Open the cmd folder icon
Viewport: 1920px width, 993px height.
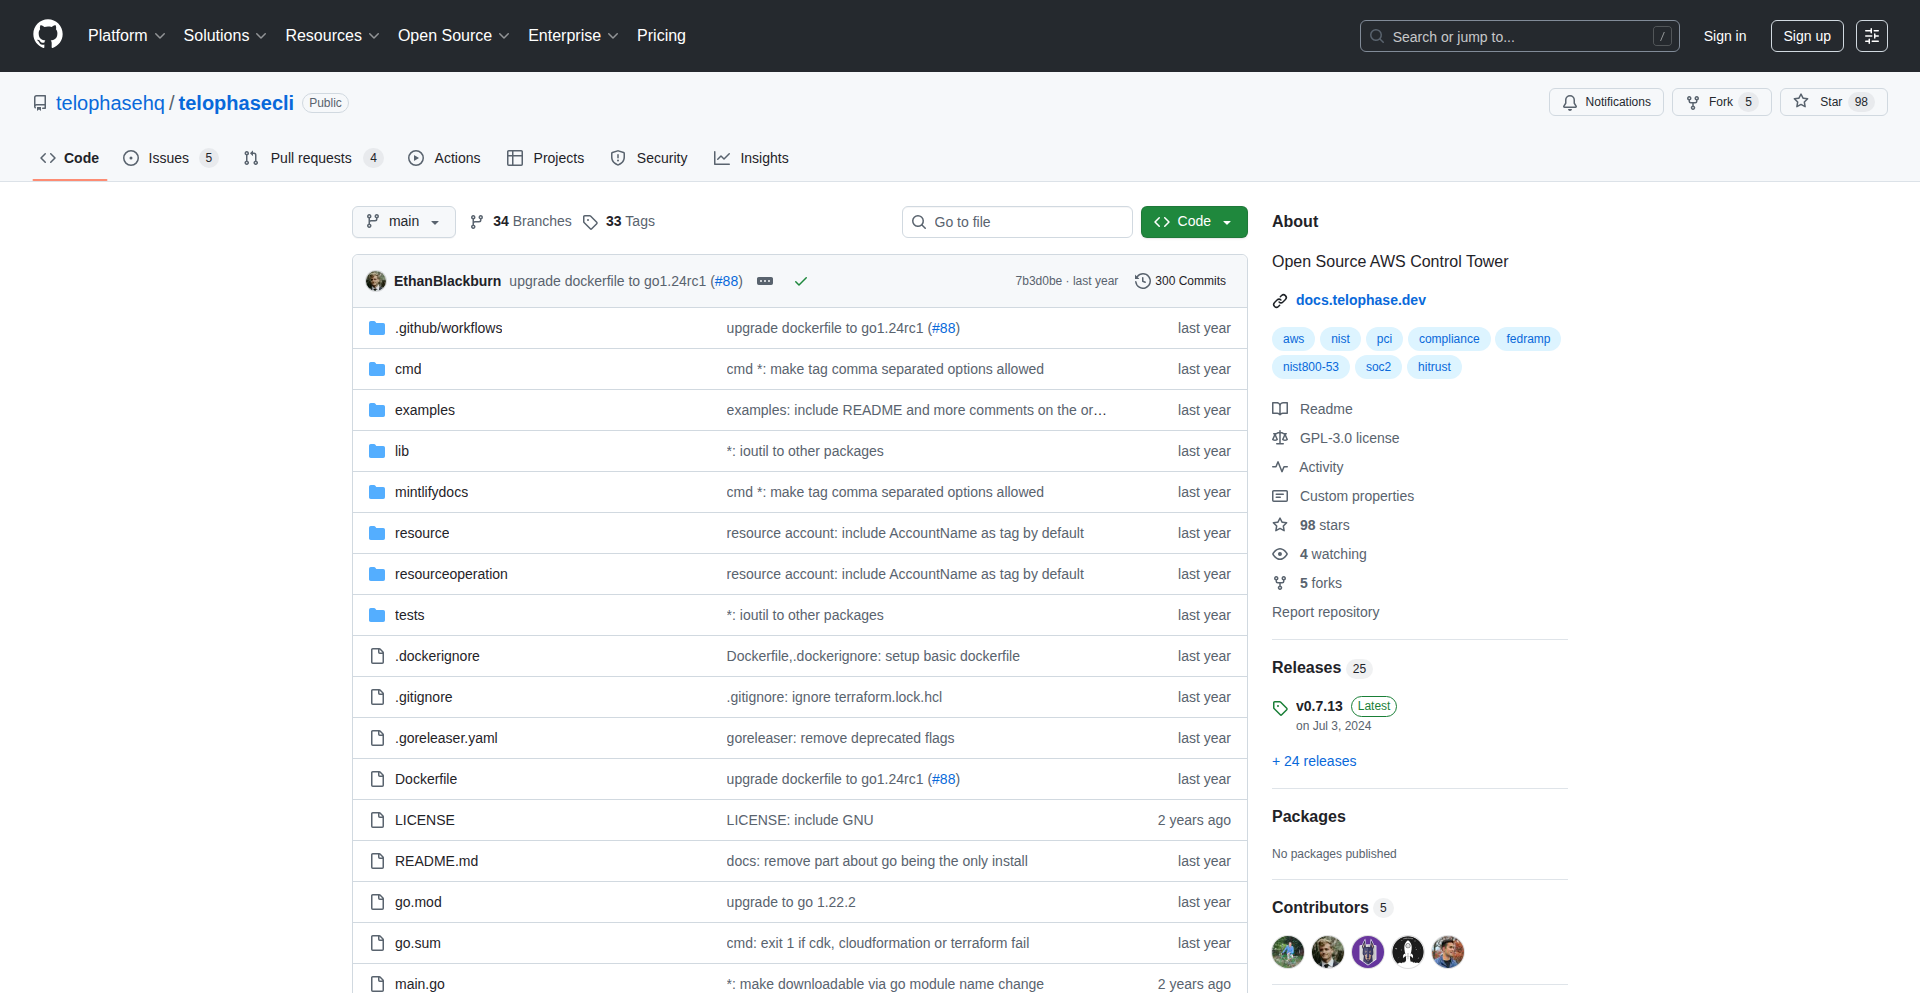[x=377, y=369]
